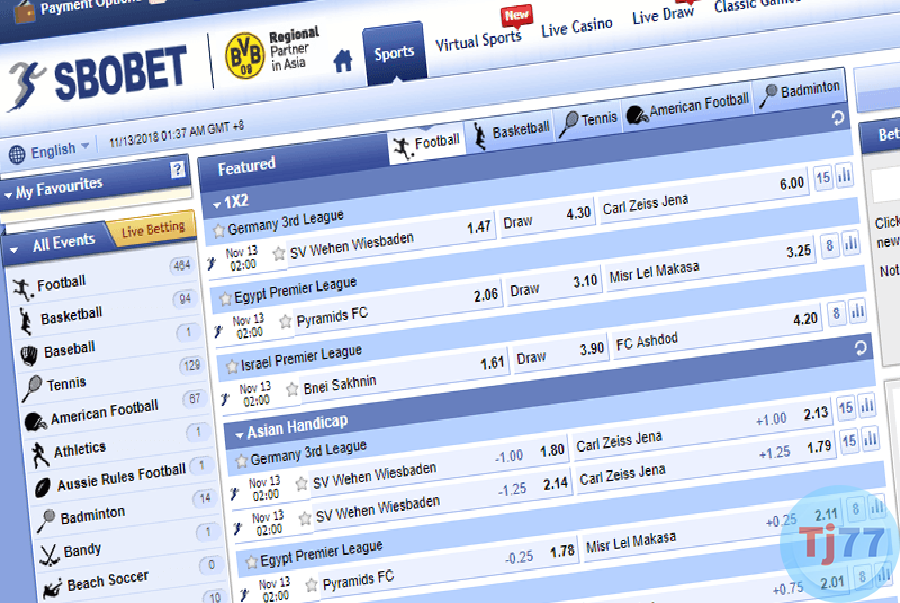
Task: Open the Virtual Sports menu tab
Action: 478,42
